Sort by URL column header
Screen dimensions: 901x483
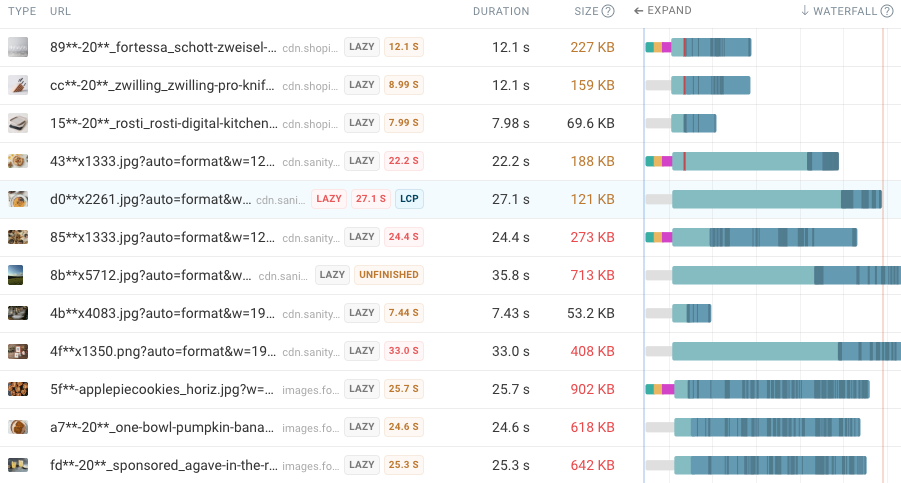(x=60, y=12)
